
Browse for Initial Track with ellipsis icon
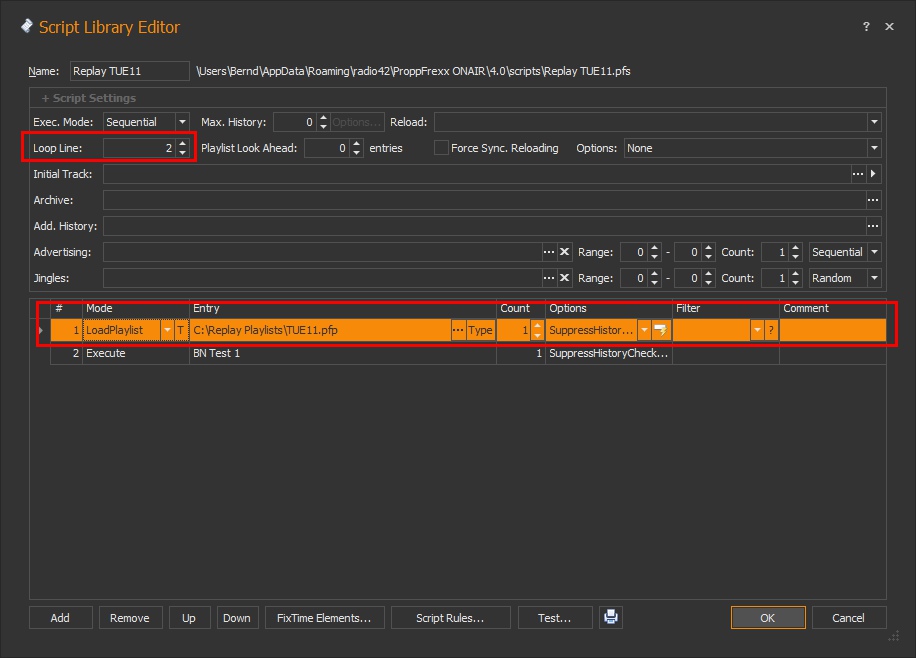click(x=858, y=174)
